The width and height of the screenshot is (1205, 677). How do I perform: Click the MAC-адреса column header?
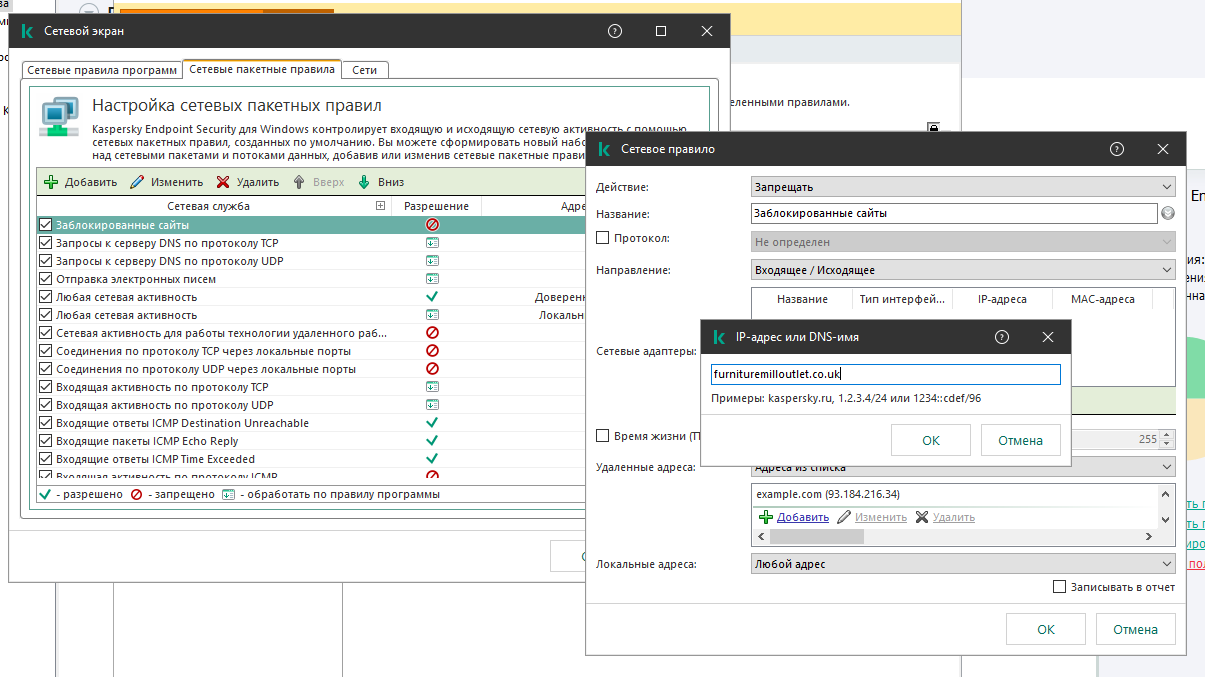tap(1102, 299)
